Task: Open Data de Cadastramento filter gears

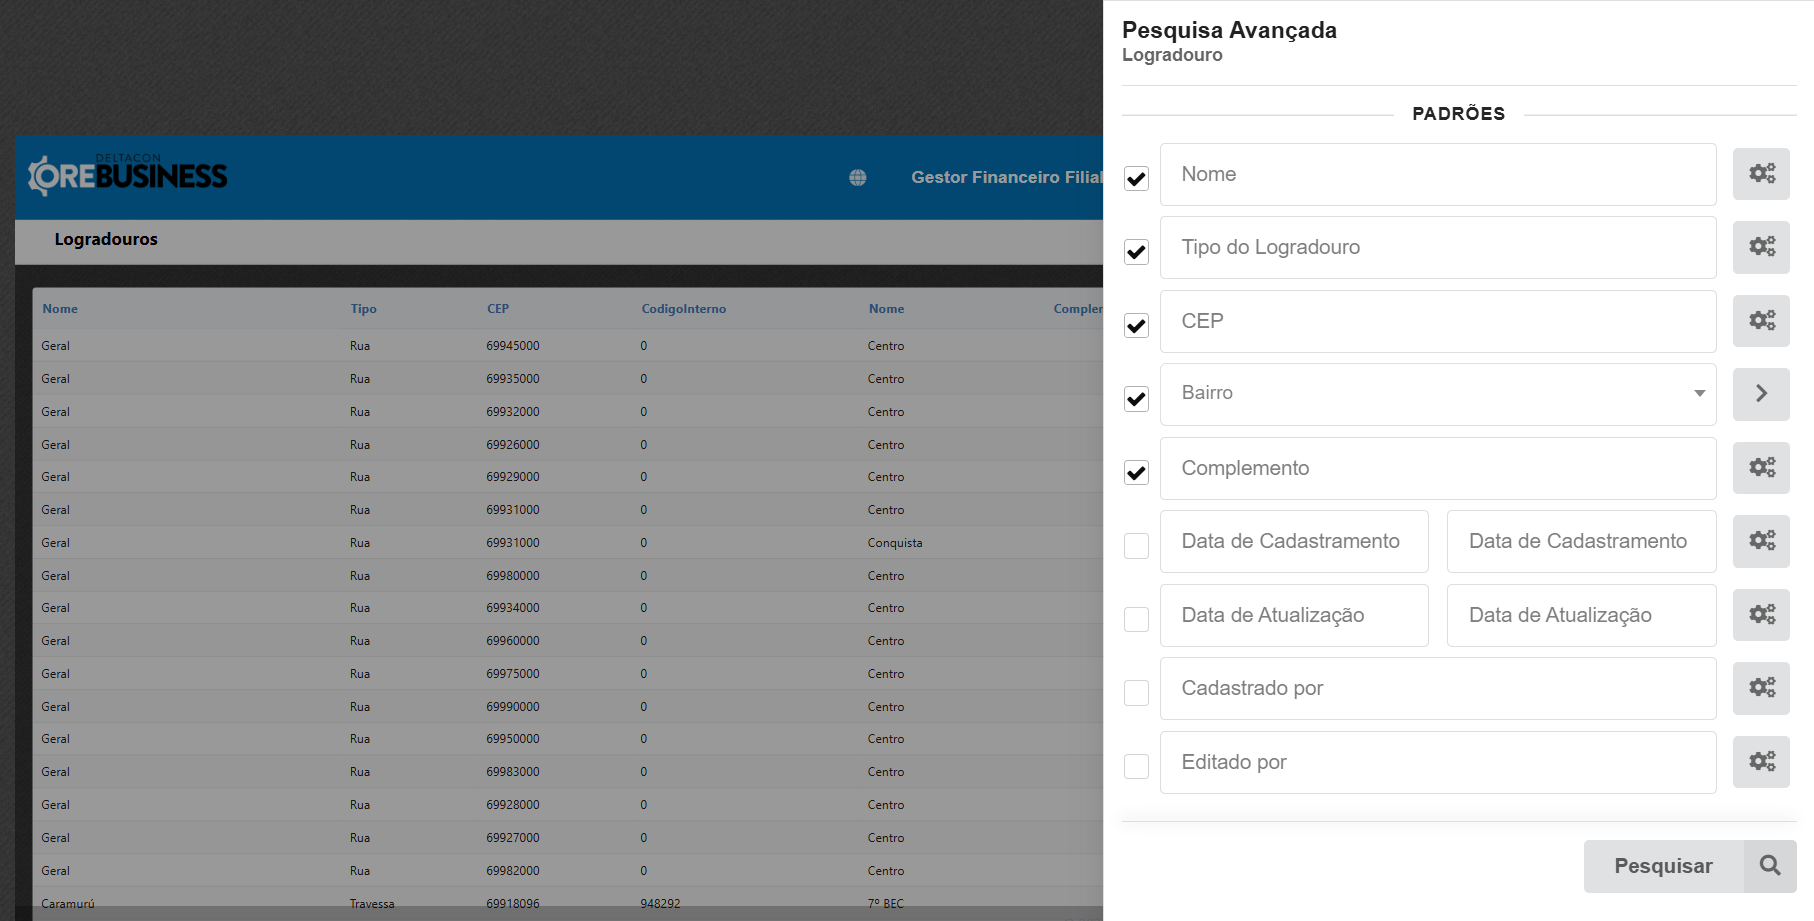Action: 1760,541
